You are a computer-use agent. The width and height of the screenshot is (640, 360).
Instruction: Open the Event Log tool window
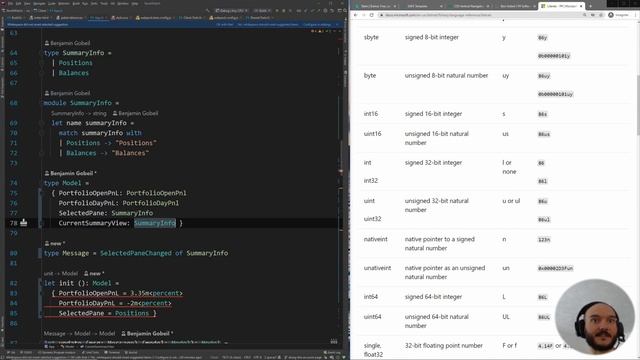332,352
